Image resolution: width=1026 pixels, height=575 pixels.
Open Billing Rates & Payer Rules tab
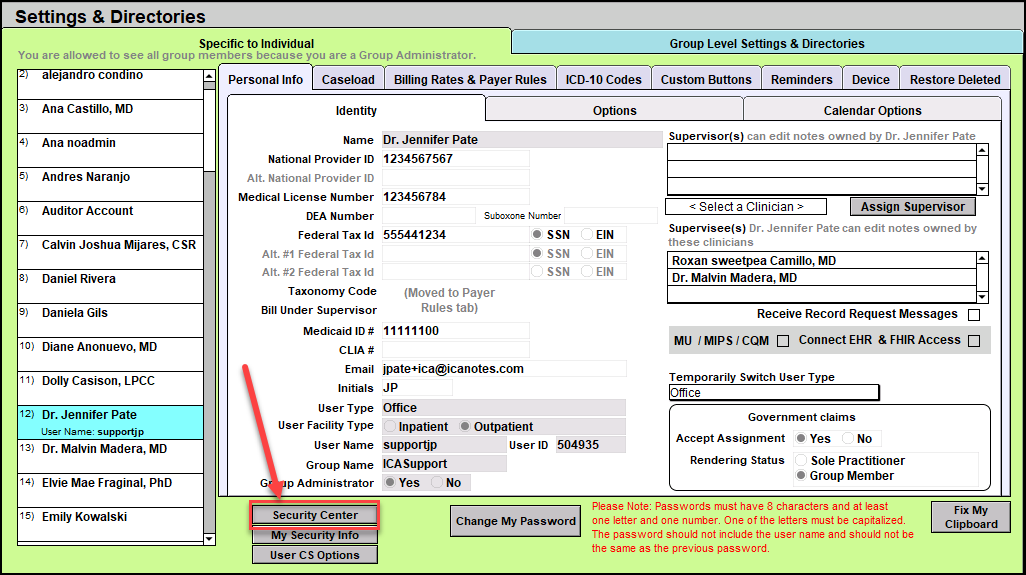click(x=470, y=80)
